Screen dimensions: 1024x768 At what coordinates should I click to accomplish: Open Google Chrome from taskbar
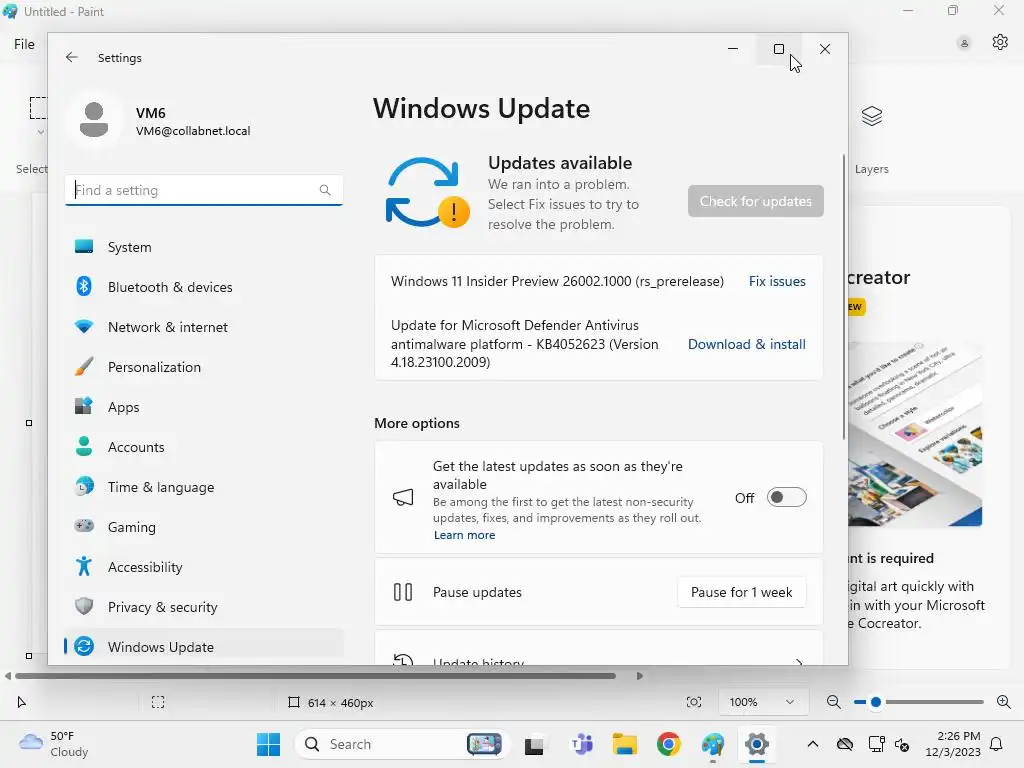coord(668,744)
